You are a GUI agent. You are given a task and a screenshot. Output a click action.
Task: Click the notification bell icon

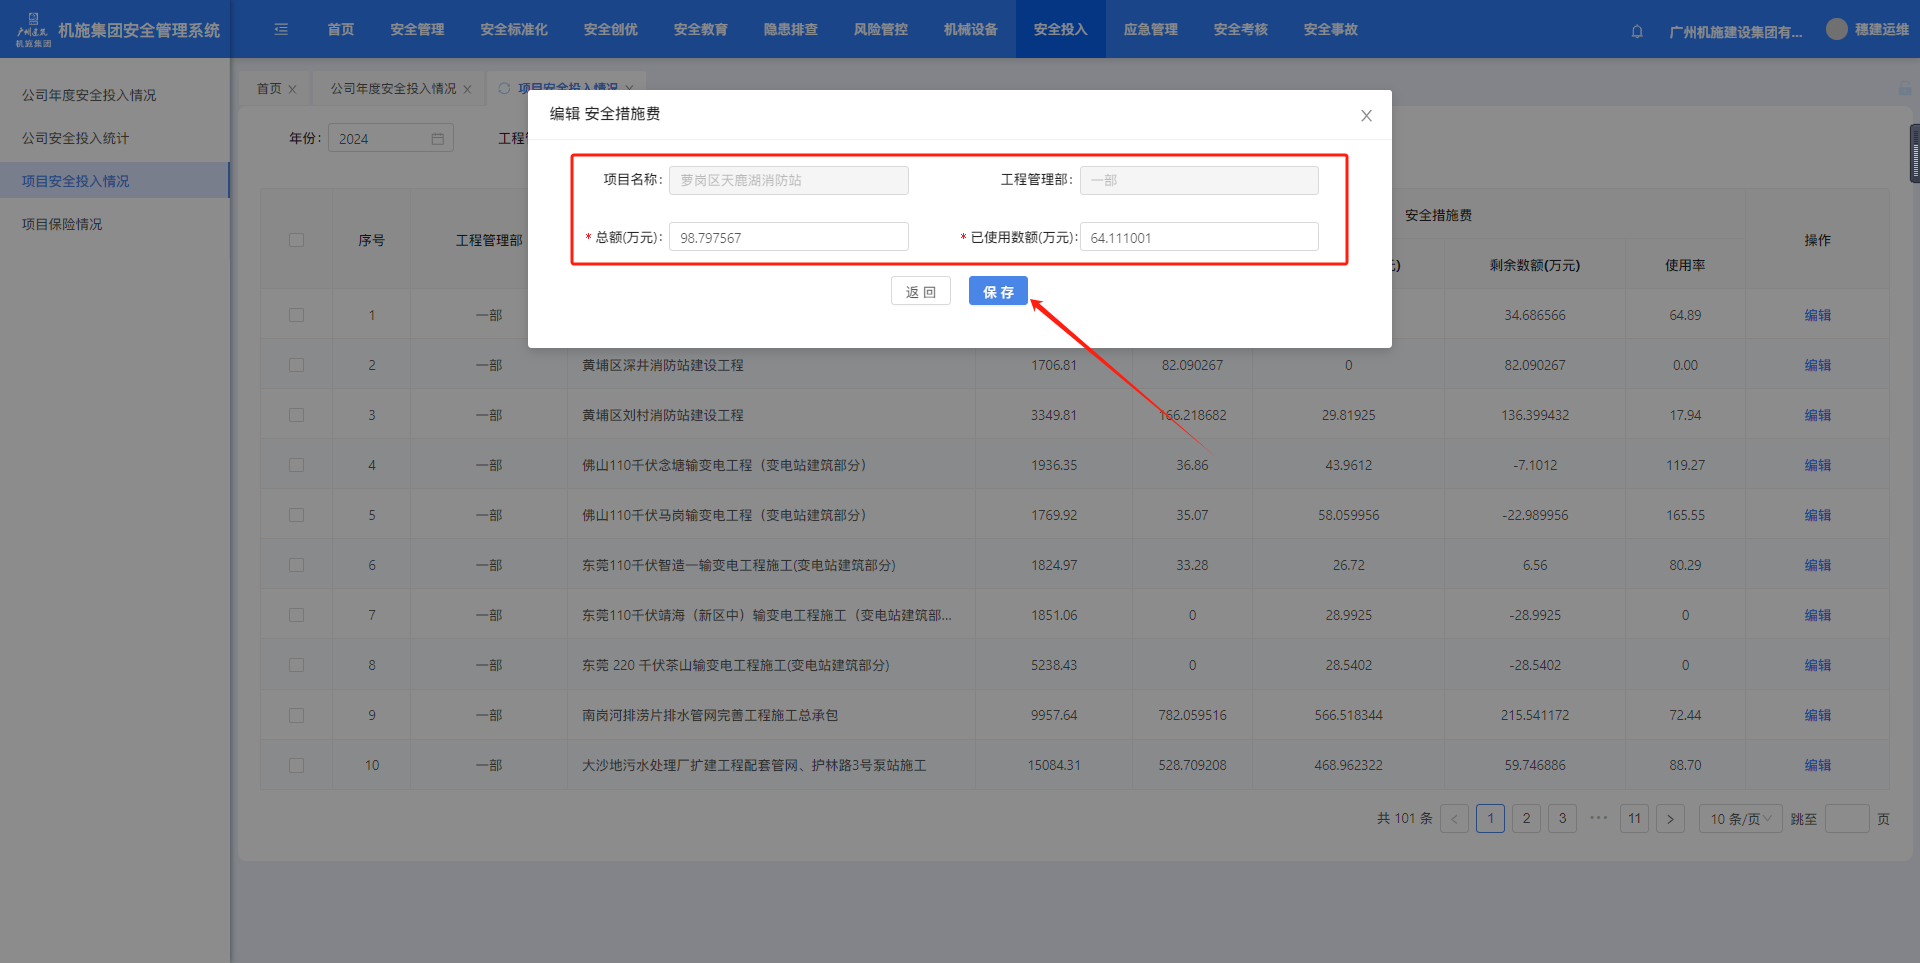tap(1637, 31)
